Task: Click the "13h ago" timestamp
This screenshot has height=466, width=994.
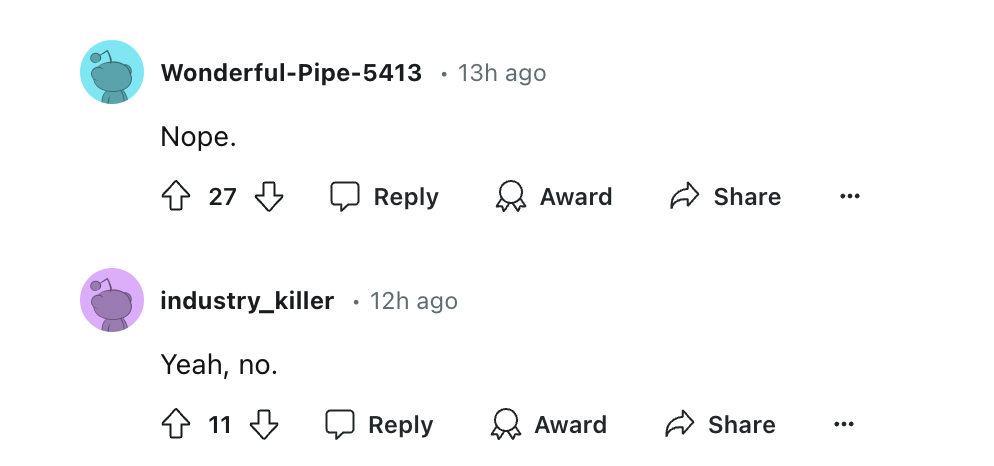Action: 502,73
